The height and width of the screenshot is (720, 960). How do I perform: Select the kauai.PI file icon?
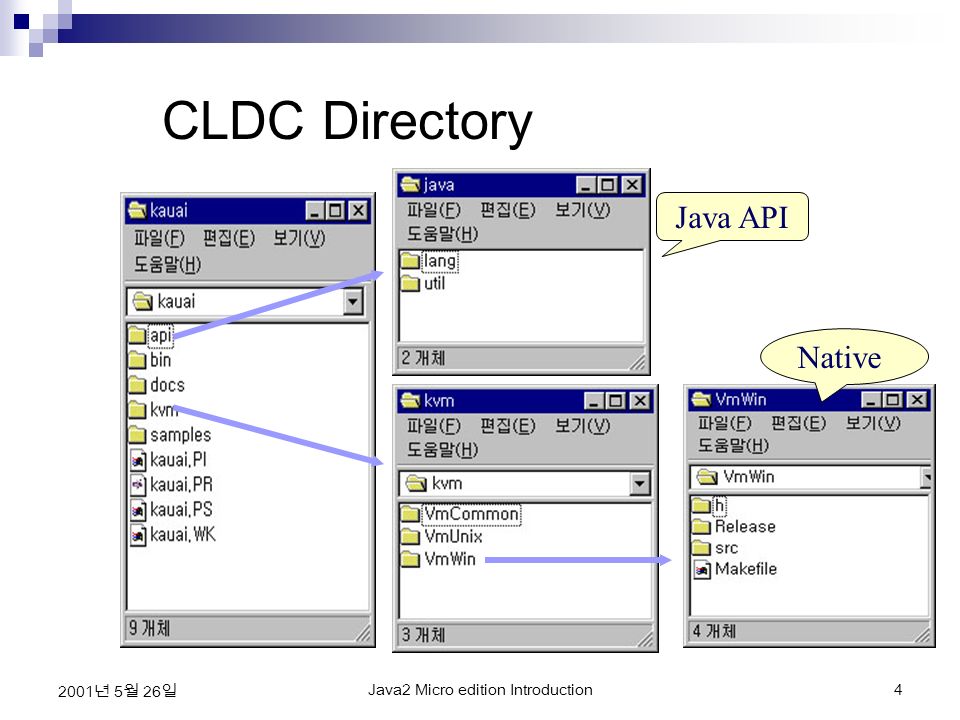(138, 460)
